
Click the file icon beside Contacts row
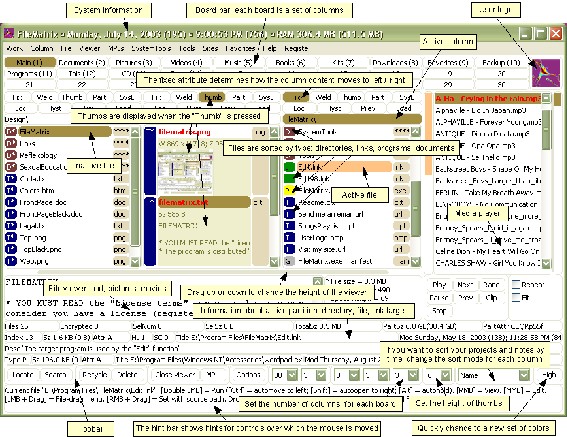[x=11, y=179]
